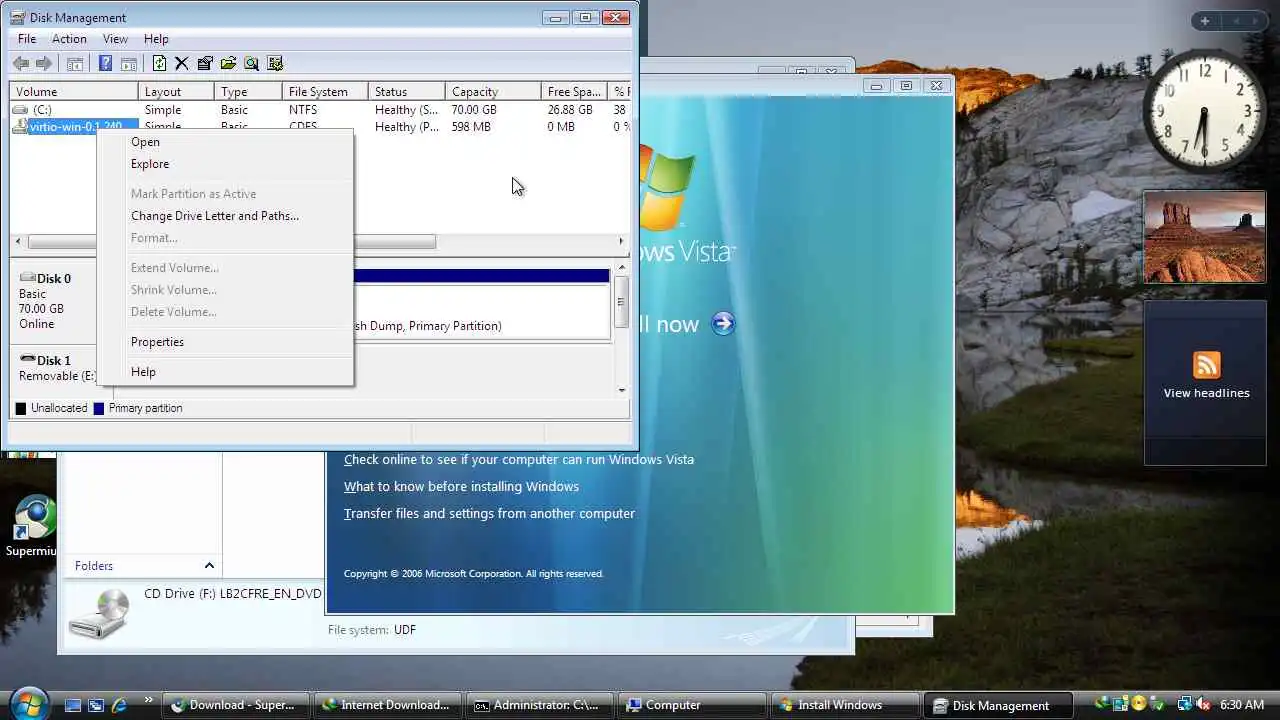Expand the quick launch overflow chevron
Screen dimensions: 1280x720
pyautogui.click(x=149, y=700)
